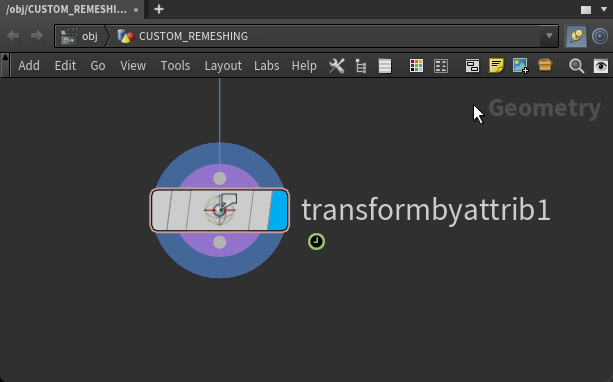Open the pane options arrow menu
The width and height of the screenshot is (613, 382).
604,9
